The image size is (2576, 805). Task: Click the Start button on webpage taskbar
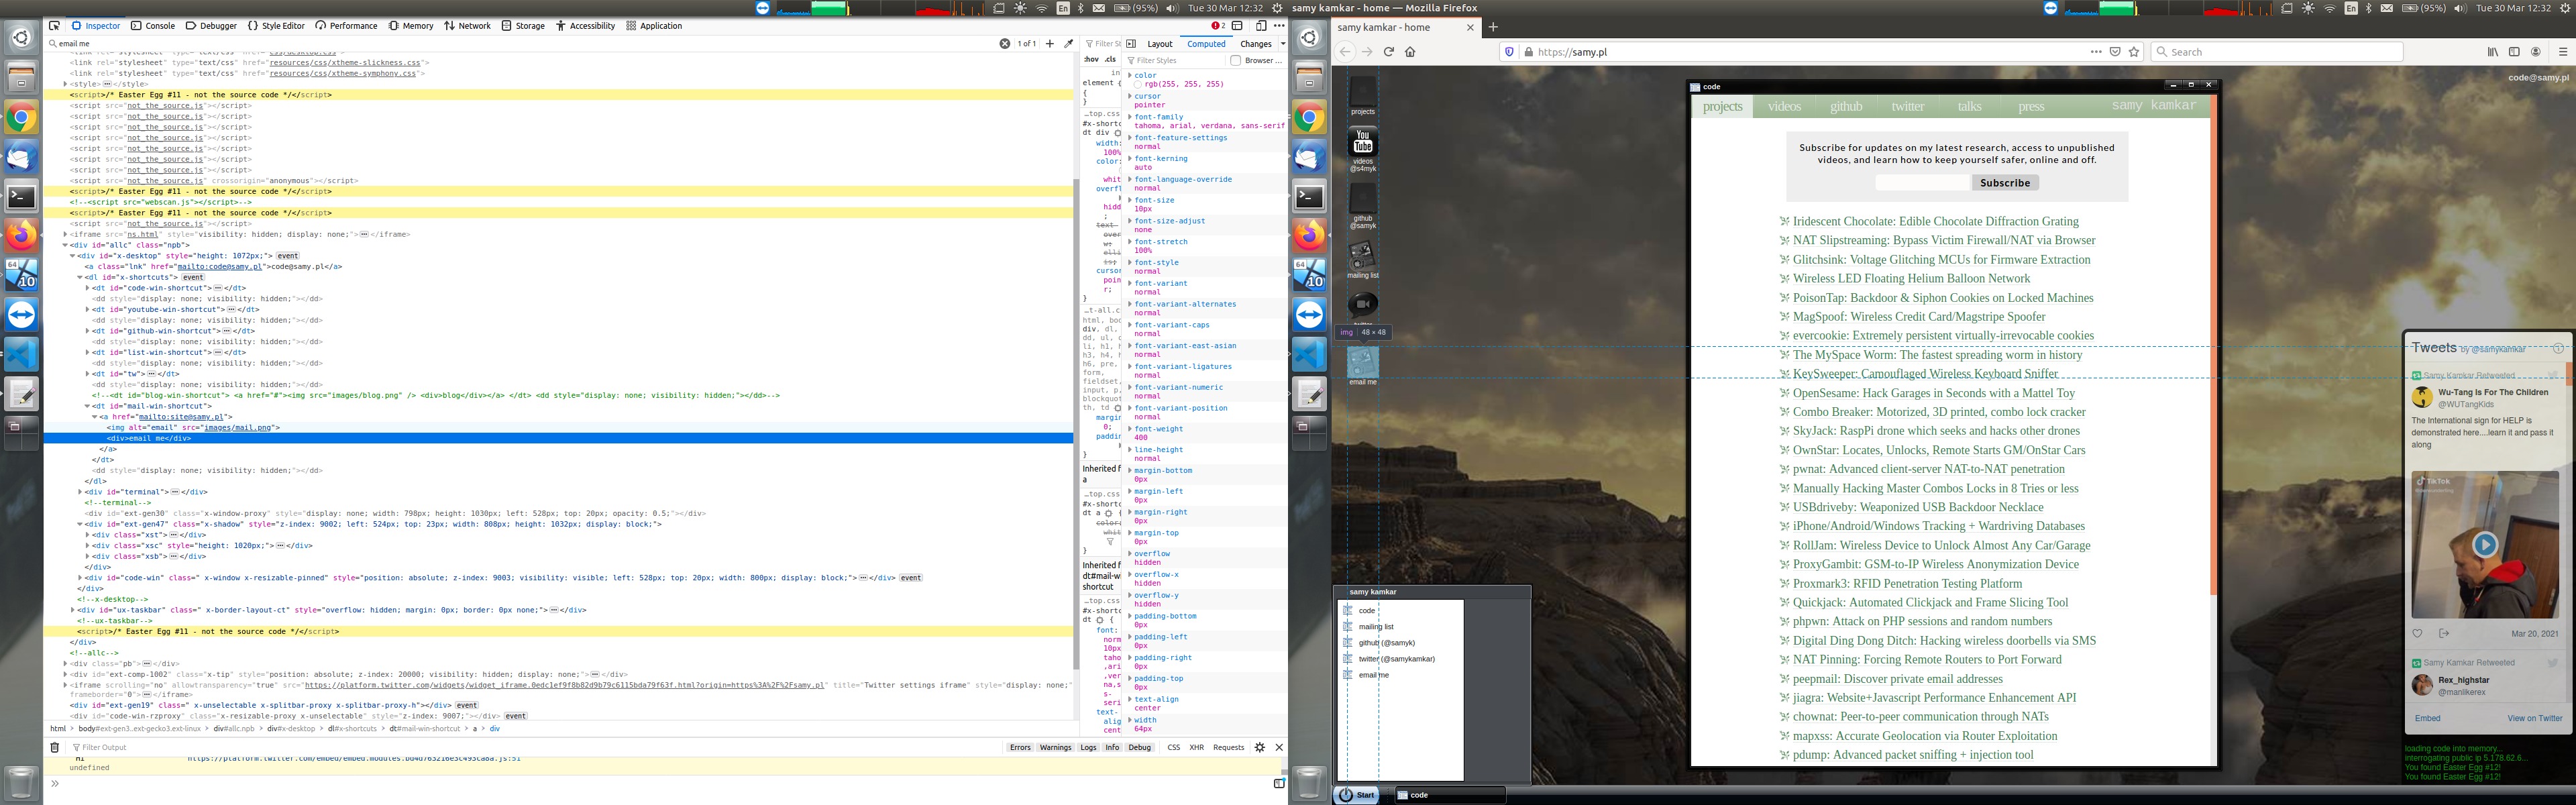pyautogui.click(x=1357, y=795)
